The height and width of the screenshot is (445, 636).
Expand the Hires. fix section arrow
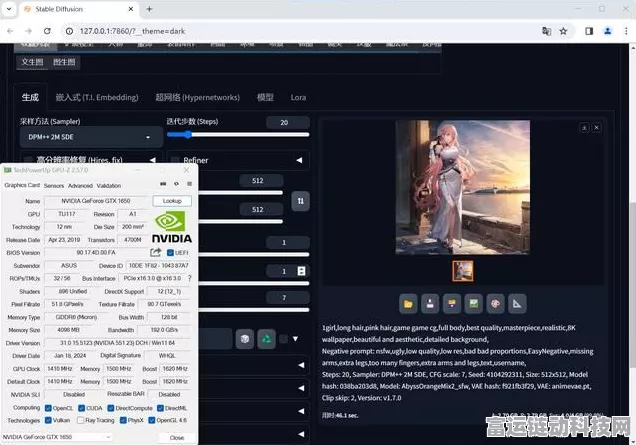coord(153,160)
